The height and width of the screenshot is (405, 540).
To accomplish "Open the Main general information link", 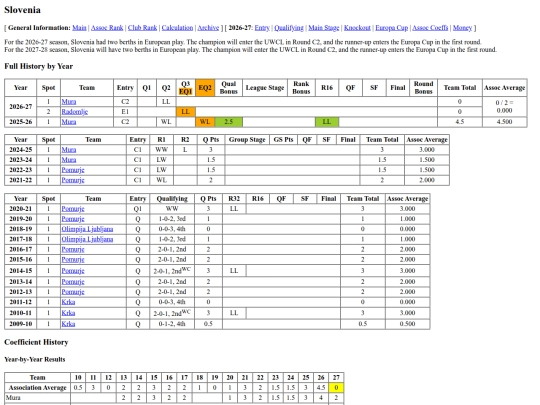I will [79, 28].
